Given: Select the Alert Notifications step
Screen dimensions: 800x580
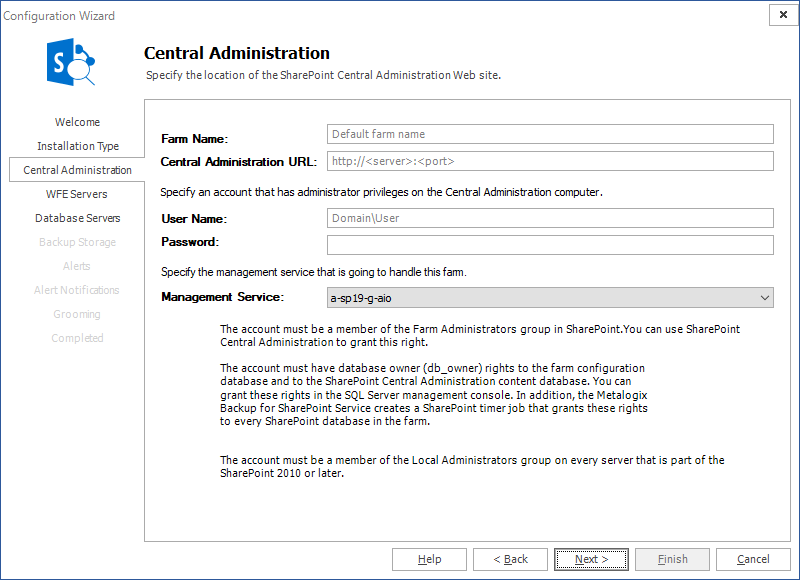Looking at the screenshot, I should coord(77,290).
